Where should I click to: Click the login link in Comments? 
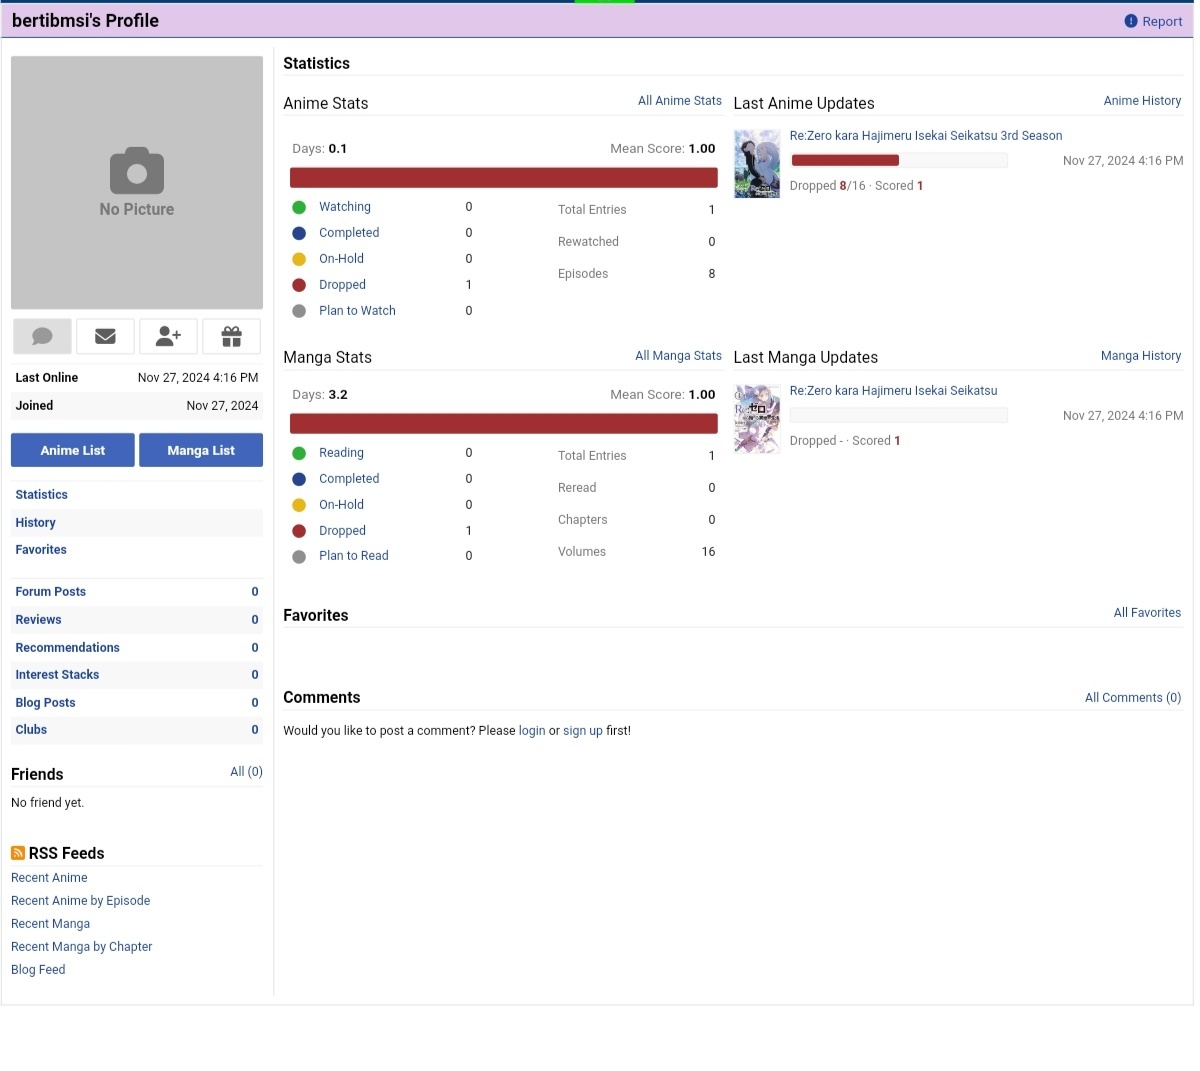pyautogui.click(x=532, y=731)
